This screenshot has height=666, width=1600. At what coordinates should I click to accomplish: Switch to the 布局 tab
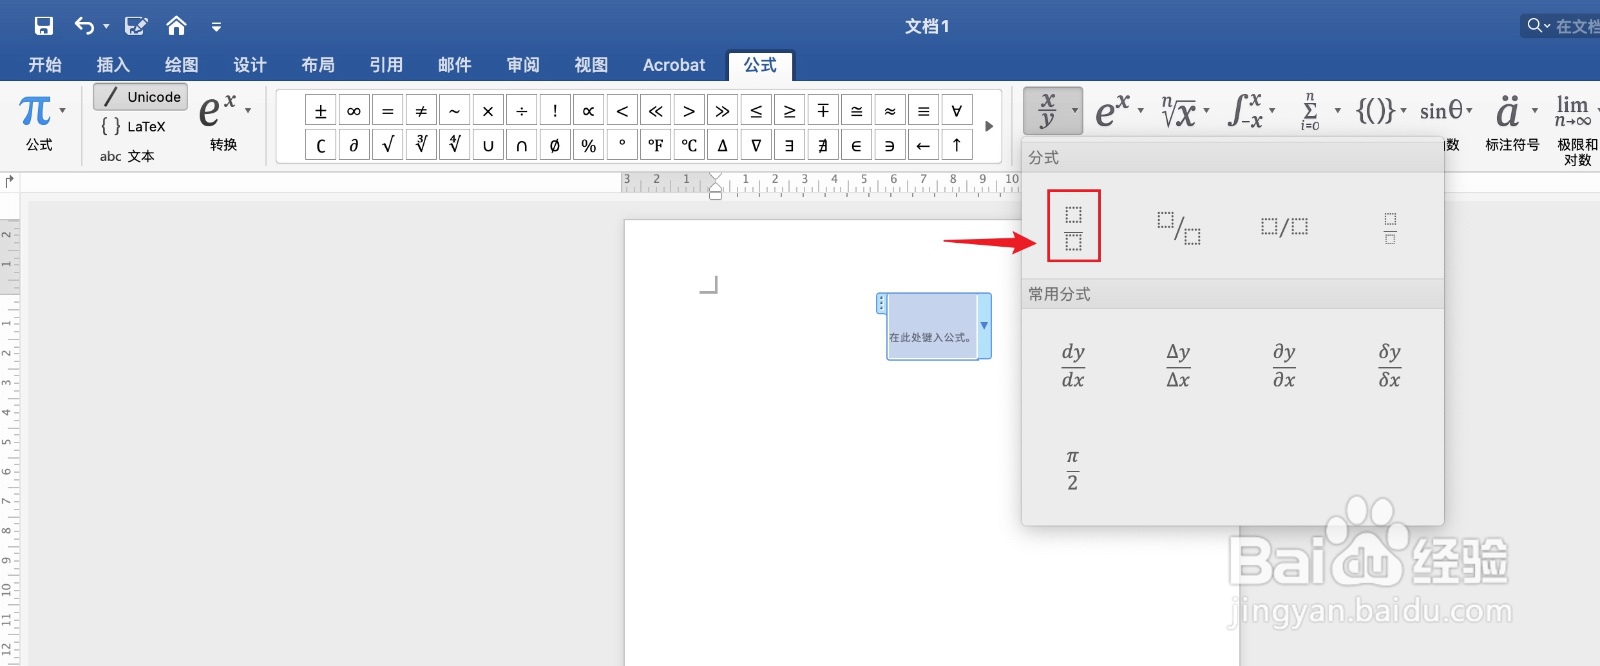(318, 65)
